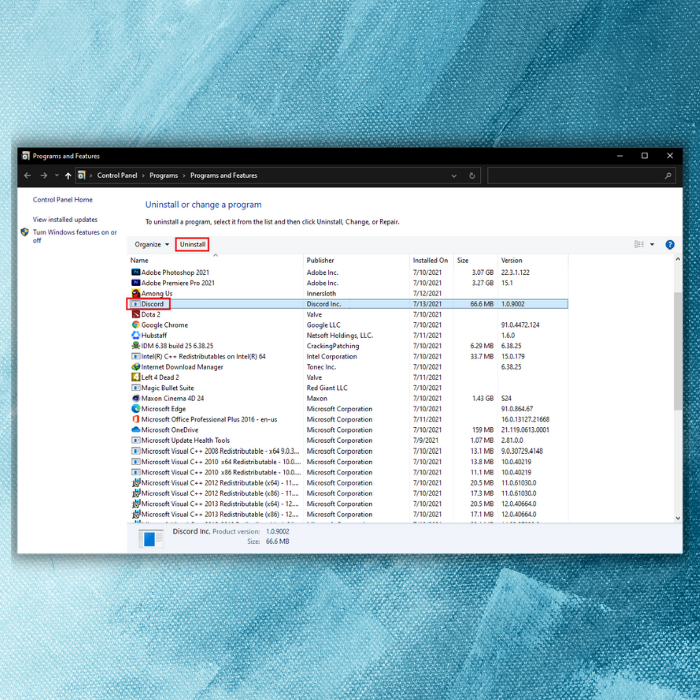Click the 91.0.4472.124 version cell
Image resolution: width=700 pixels, height=700 pixels.
click(520, 325)
